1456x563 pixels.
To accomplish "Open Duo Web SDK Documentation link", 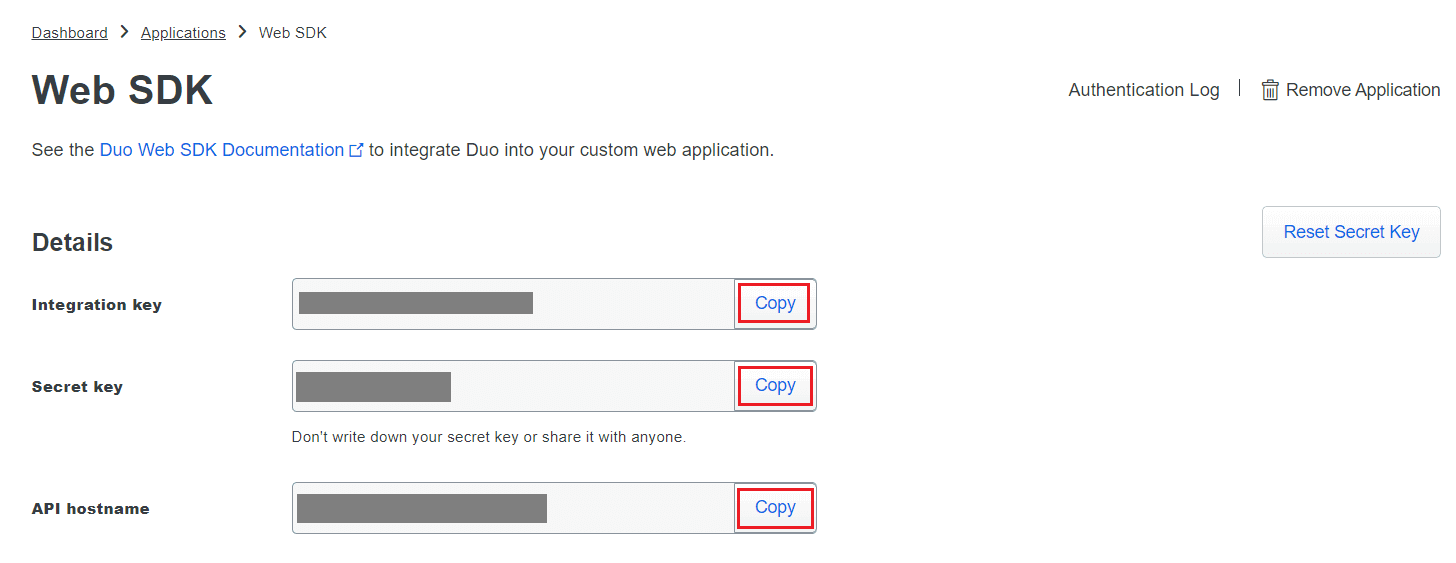I will click(222, 150).
